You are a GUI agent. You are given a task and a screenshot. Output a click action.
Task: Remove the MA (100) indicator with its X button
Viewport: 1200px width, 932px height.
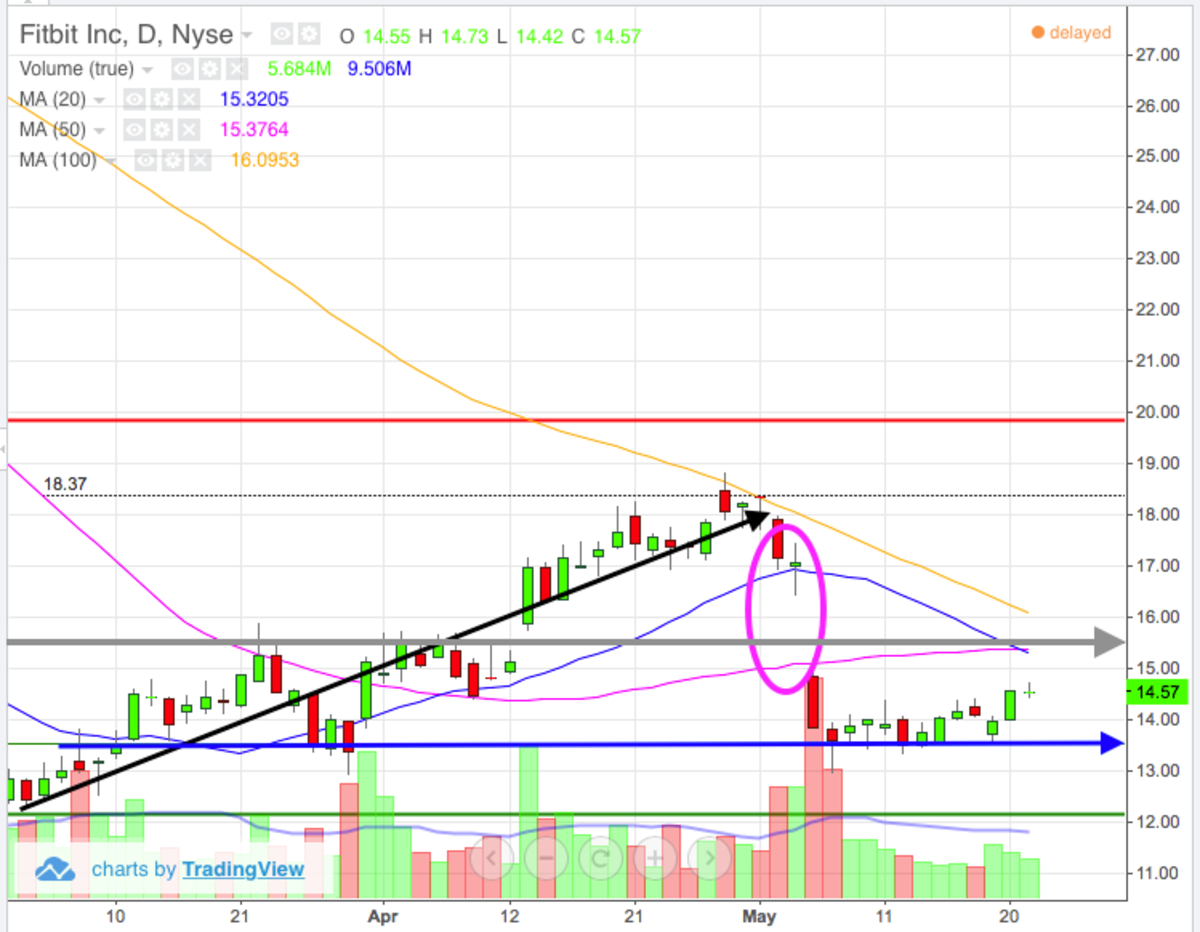click(200, 160)
